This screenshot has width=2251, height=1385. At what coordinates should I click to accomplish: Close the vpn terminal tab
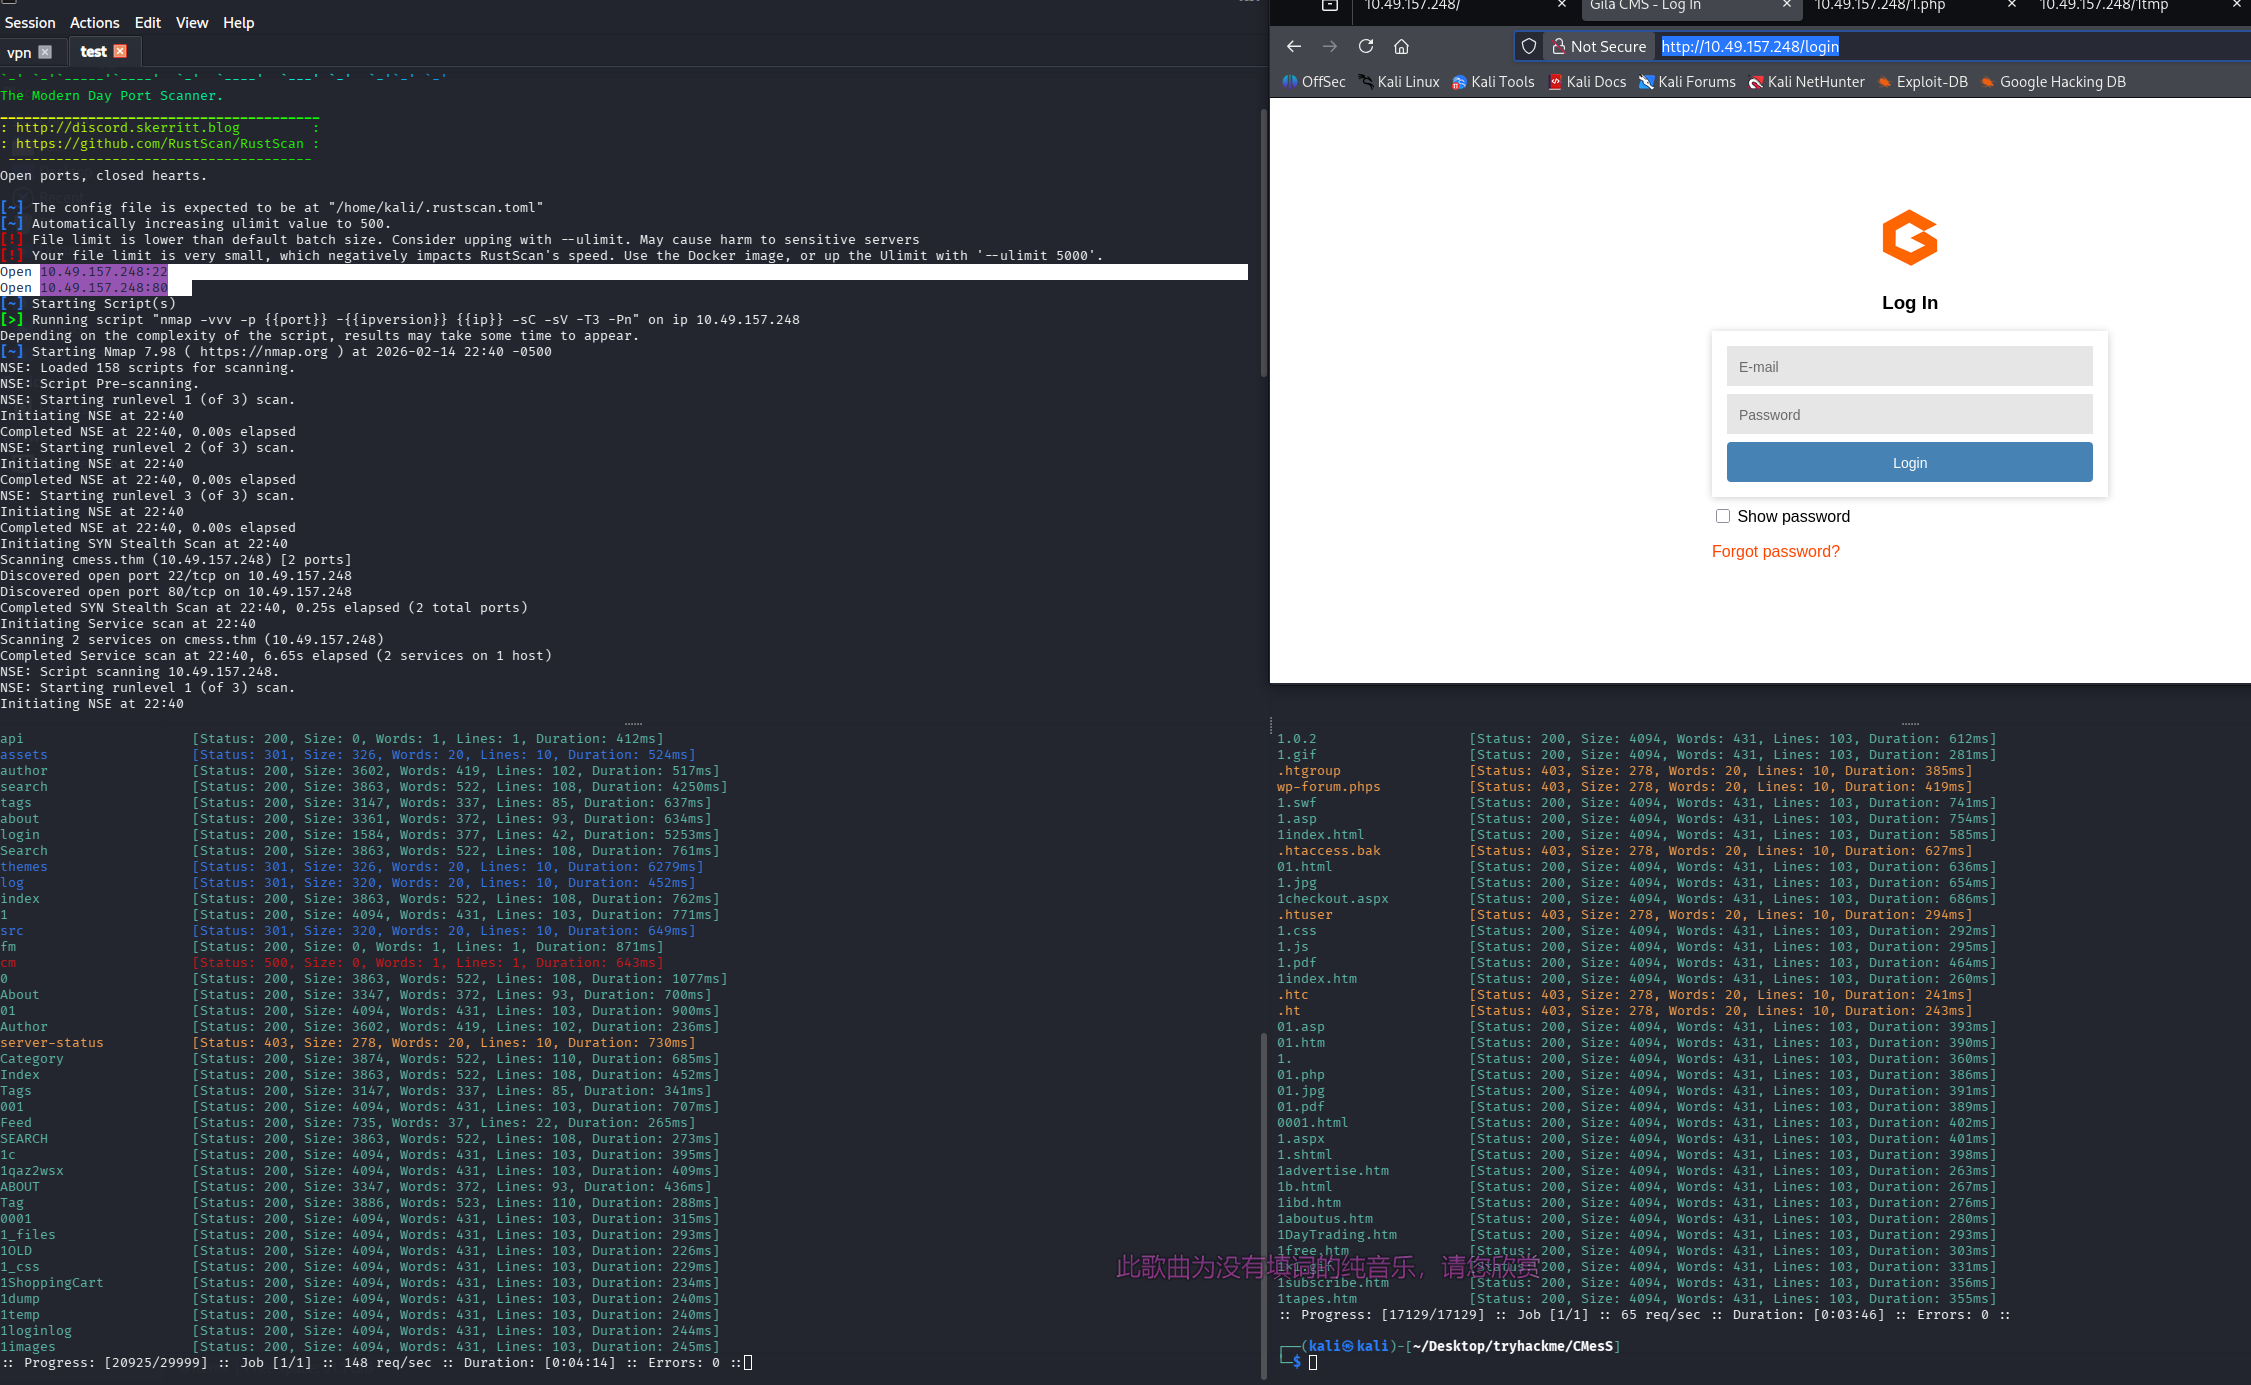coord(45,52)
